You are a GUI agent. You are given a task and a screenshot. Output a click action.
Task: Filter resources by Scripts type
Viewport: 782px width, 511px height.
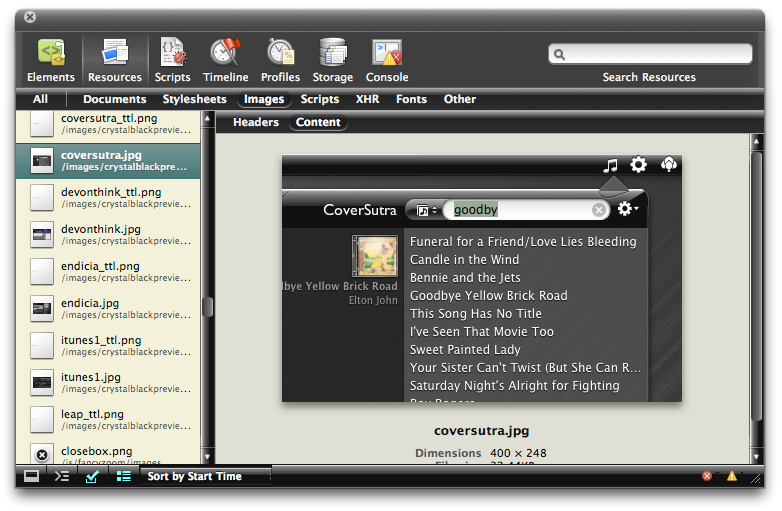tap(320, 99)
